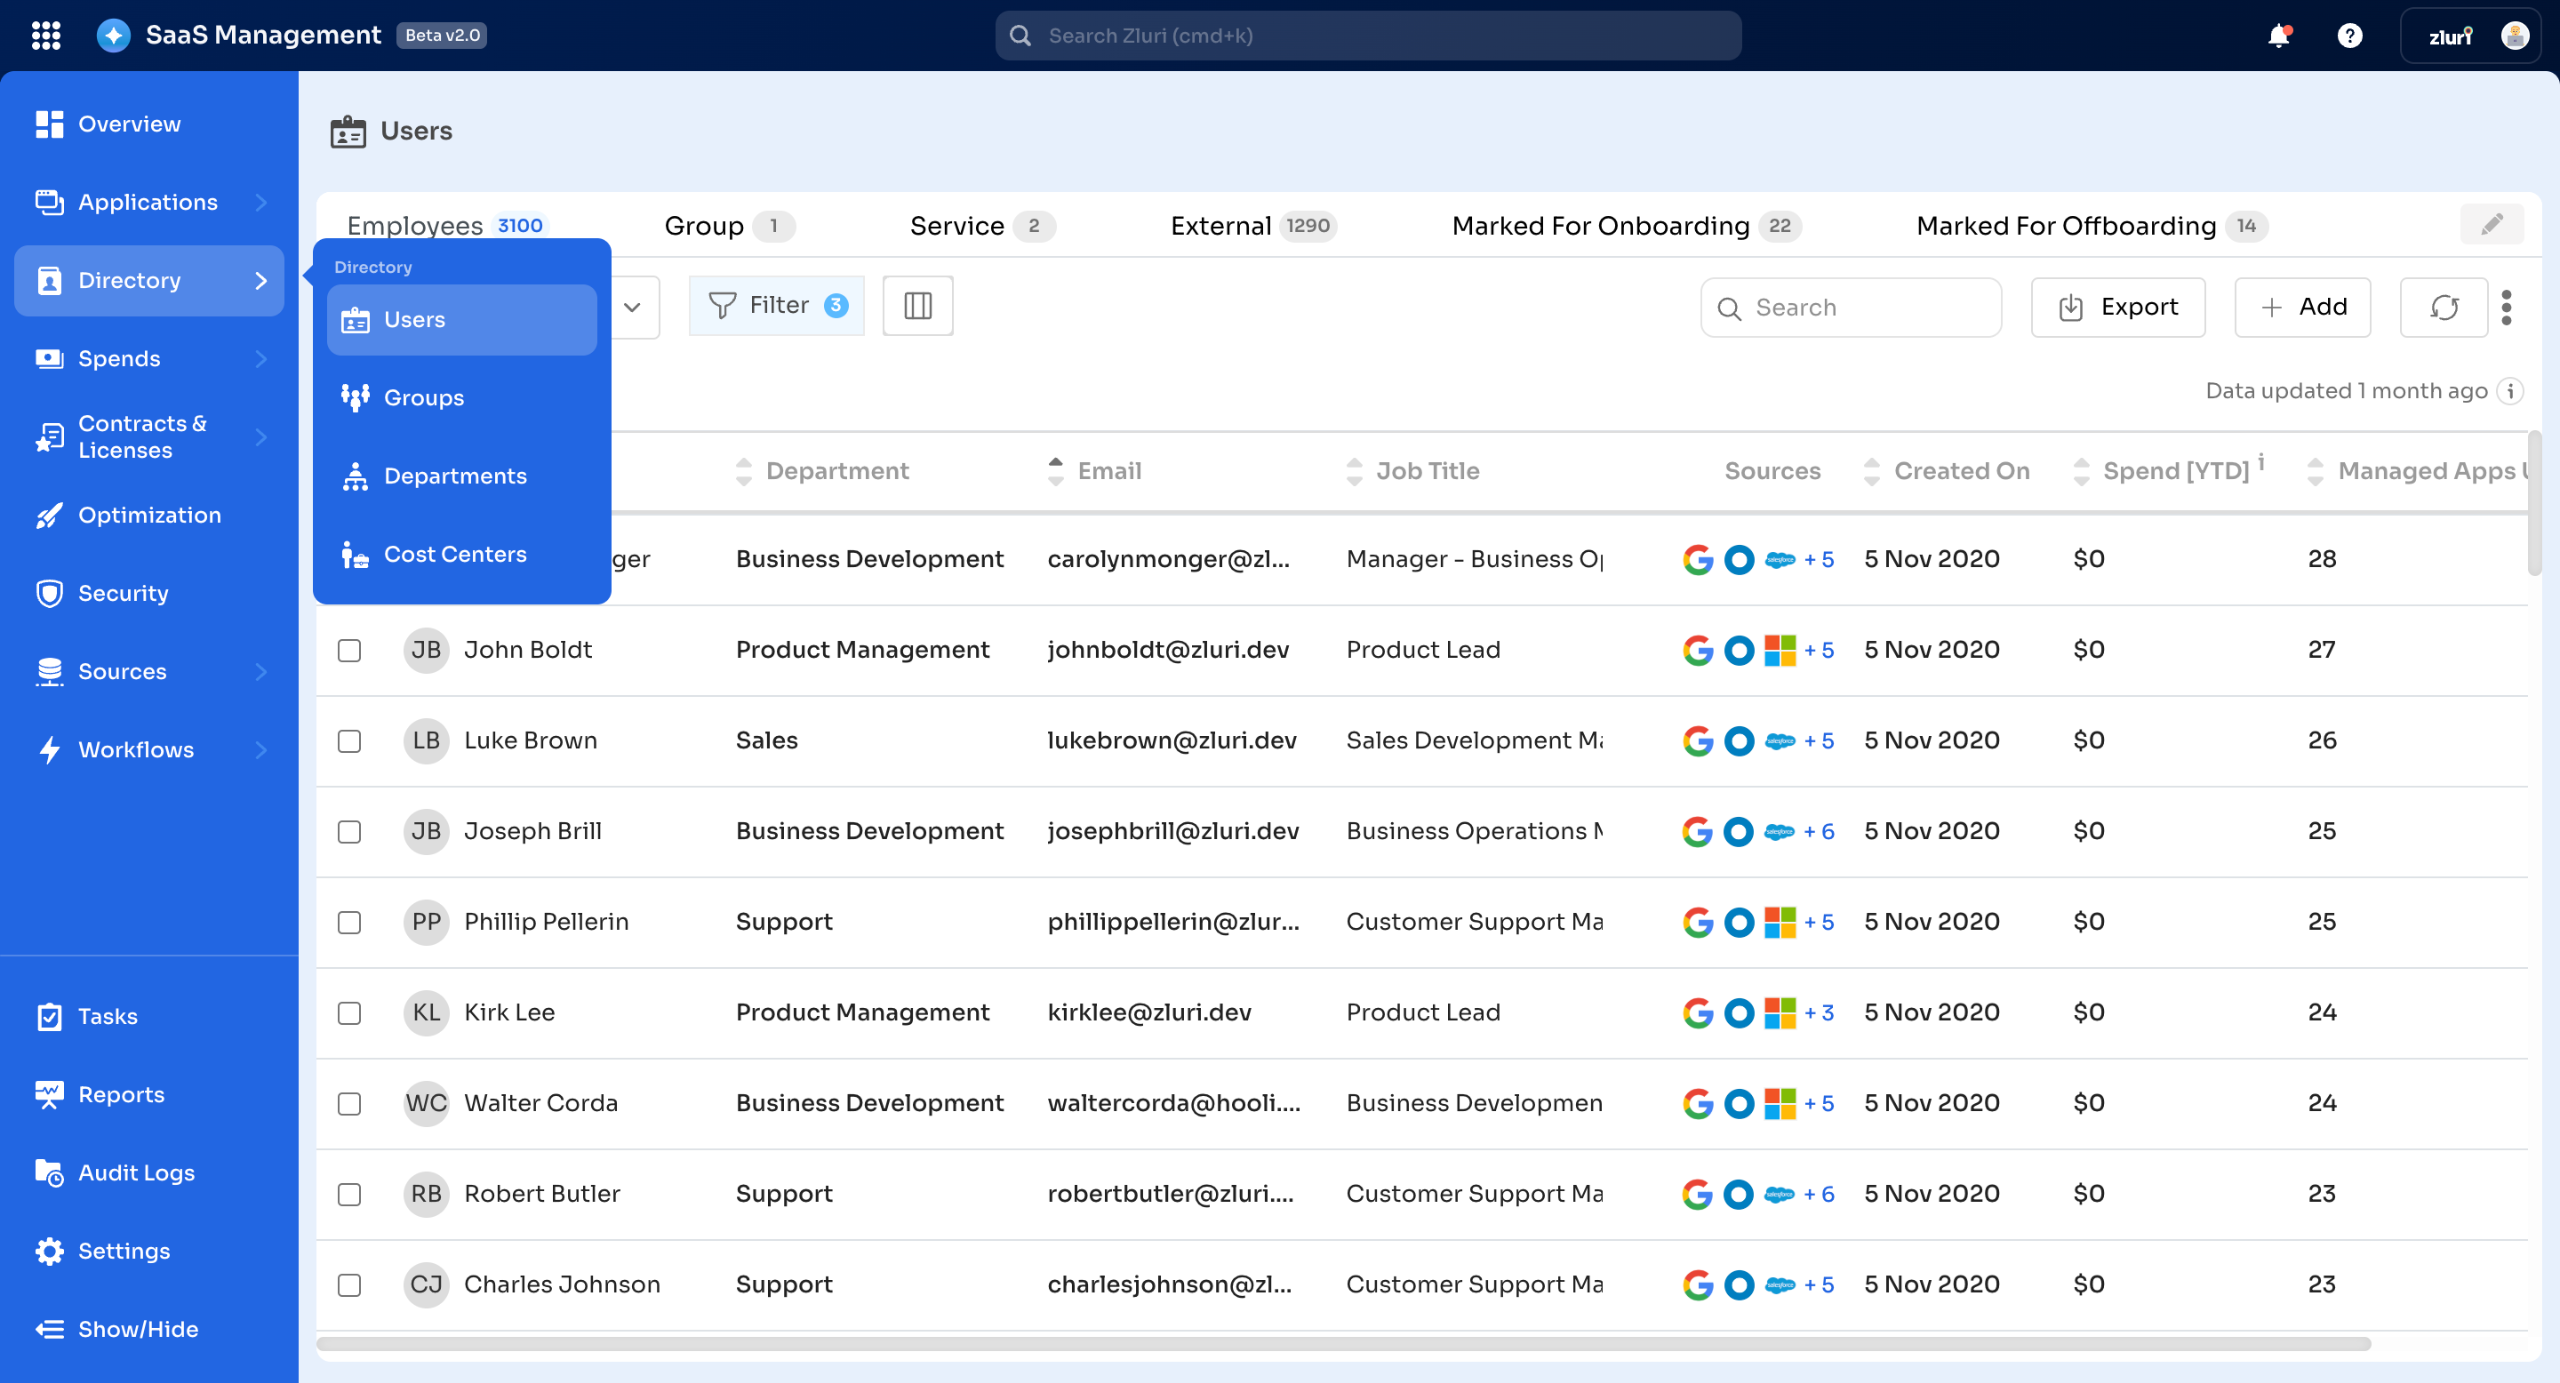Viewport: 2560px width, 1383px height.
Task: Open the app launcher grid icon
Action: pyautogui.click(x=46, y=35)
